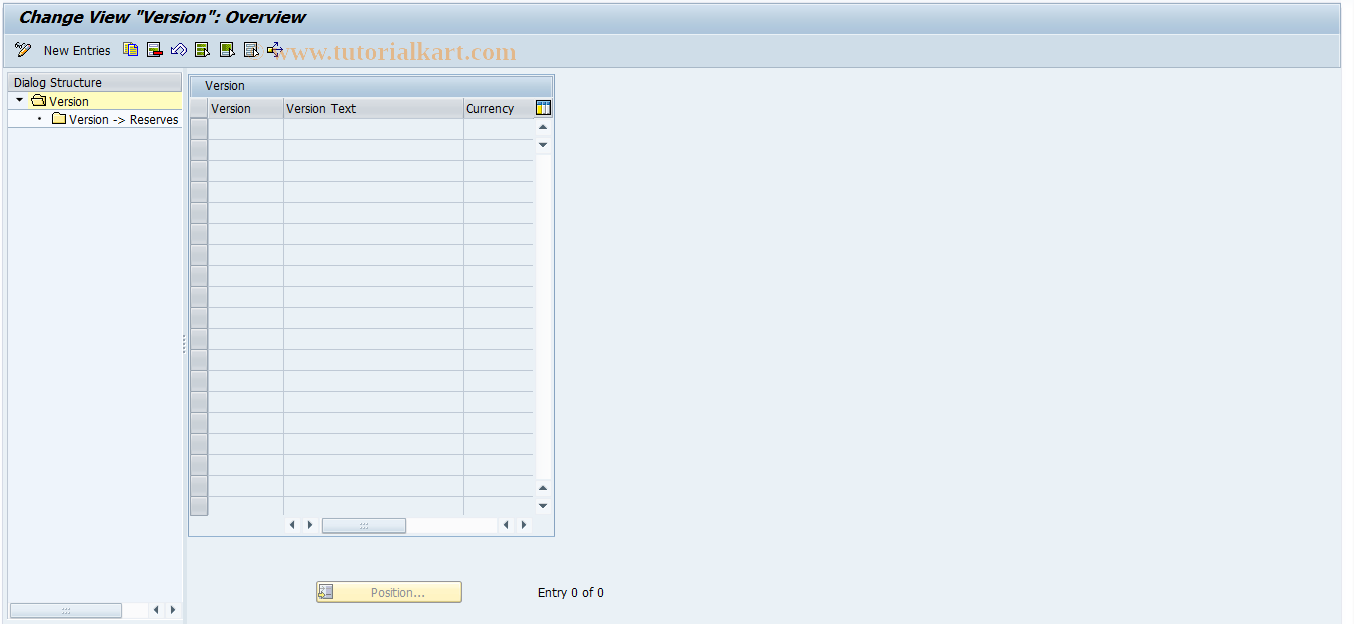Viewport: 1354px width, 624px height.
Task: Click the Dialog Structure scroll right arrow
Action: 172,610
